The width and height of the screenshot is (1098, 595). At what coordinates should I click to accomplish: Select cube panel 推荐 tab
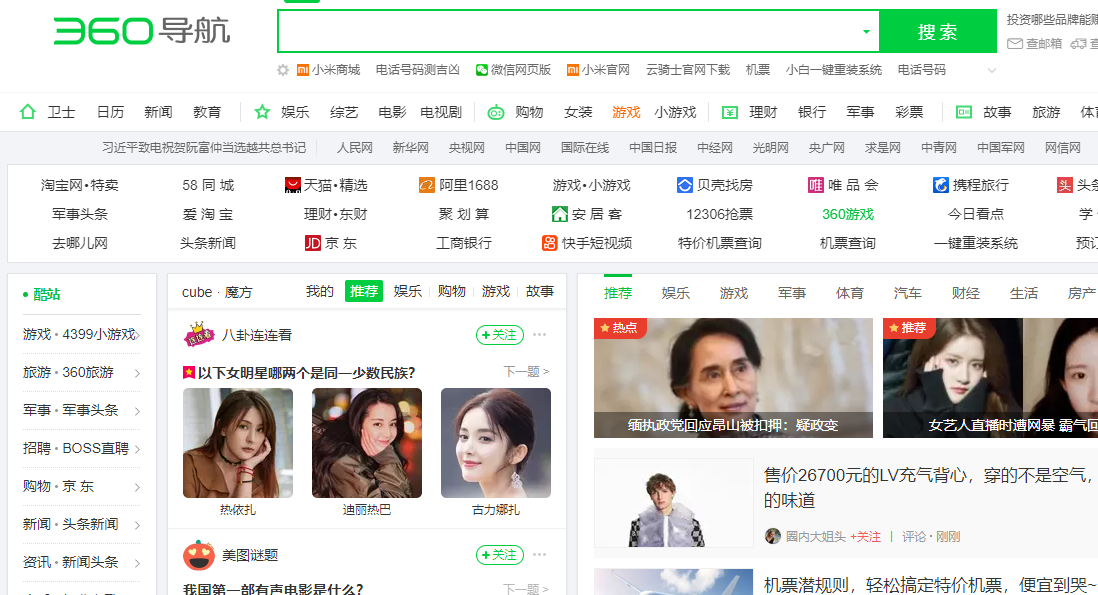(x=364, y=291)
